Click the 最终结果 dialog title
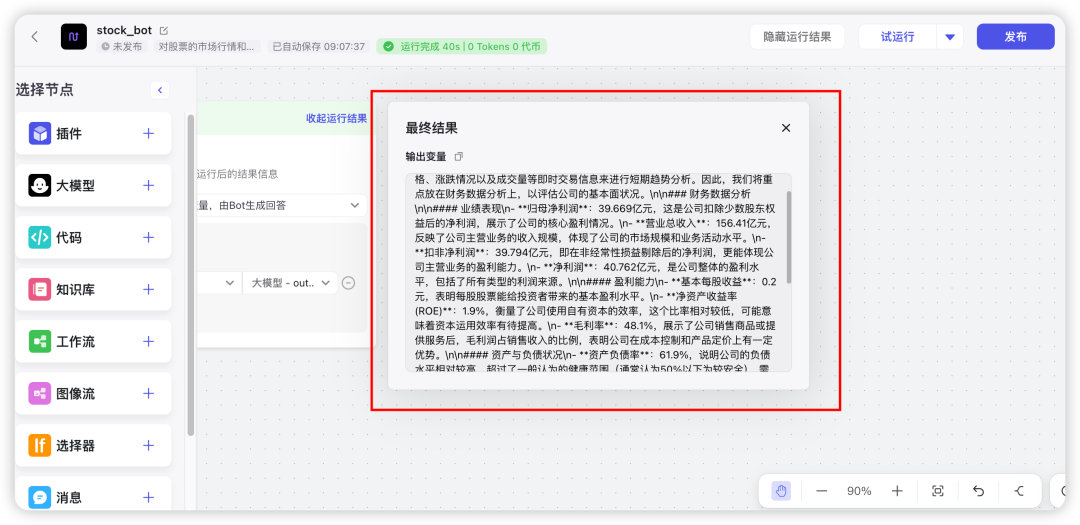Image resolution: width=1080 pixels, height=525 pixels. [432, 128]
